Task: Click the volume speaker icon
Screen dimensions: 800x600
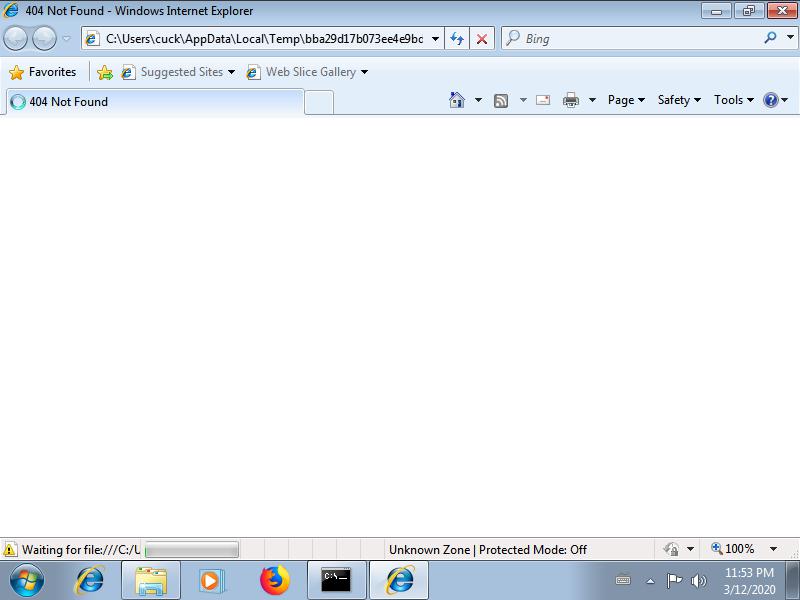Action: pyautogui.click(x=698, y=581)
